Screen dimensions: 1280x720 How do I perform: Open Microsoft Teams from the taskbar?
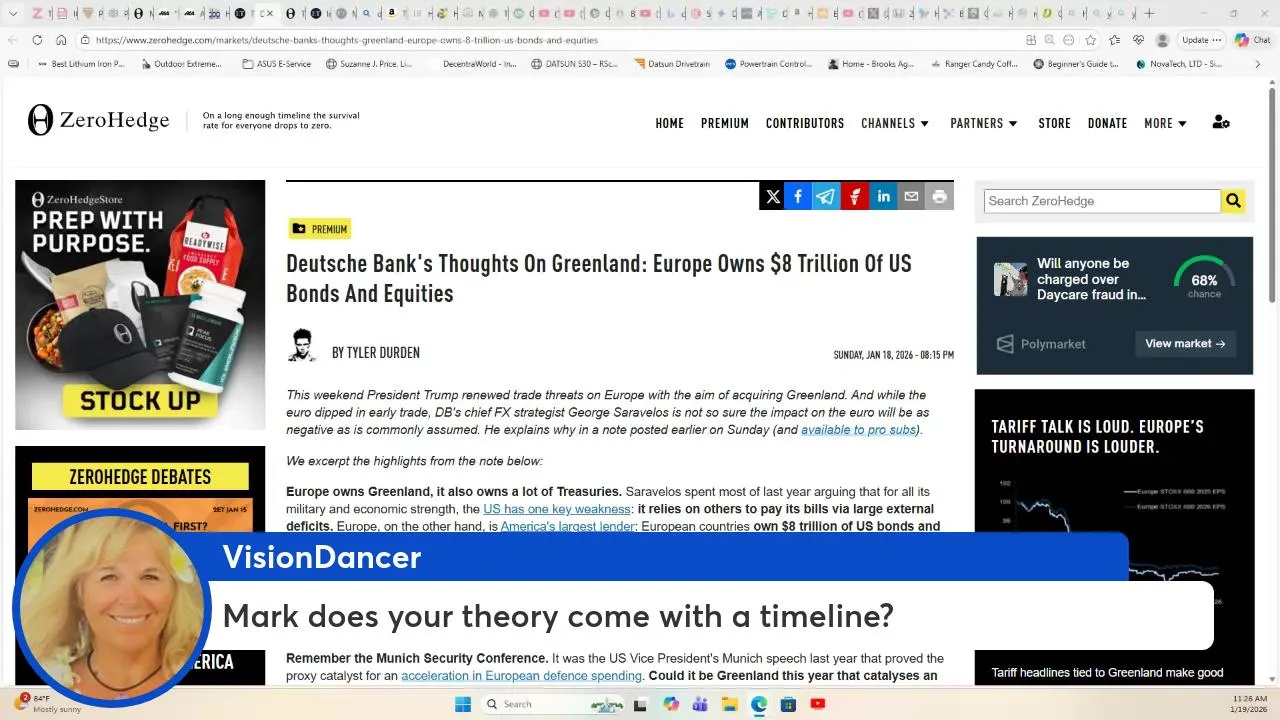click(x=700, y=704)
